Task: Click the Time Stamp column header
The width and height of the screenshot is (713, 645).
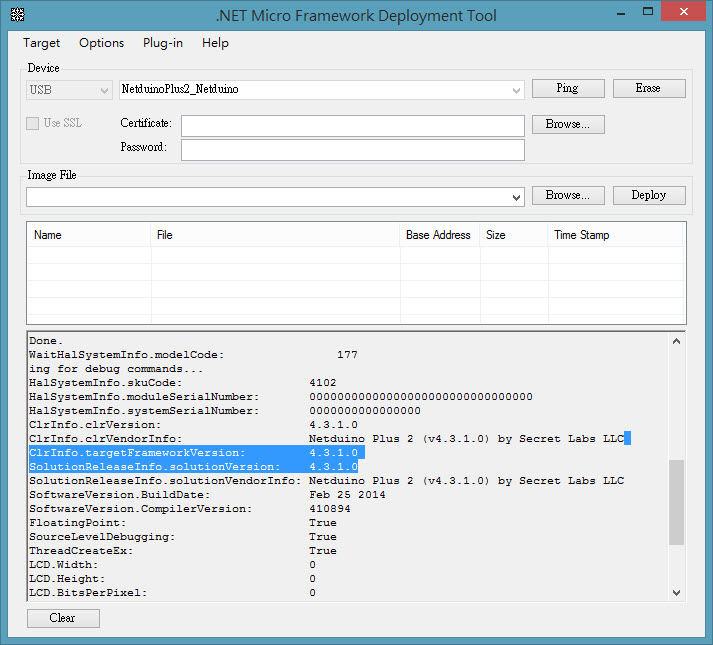Action: point(616,235)
